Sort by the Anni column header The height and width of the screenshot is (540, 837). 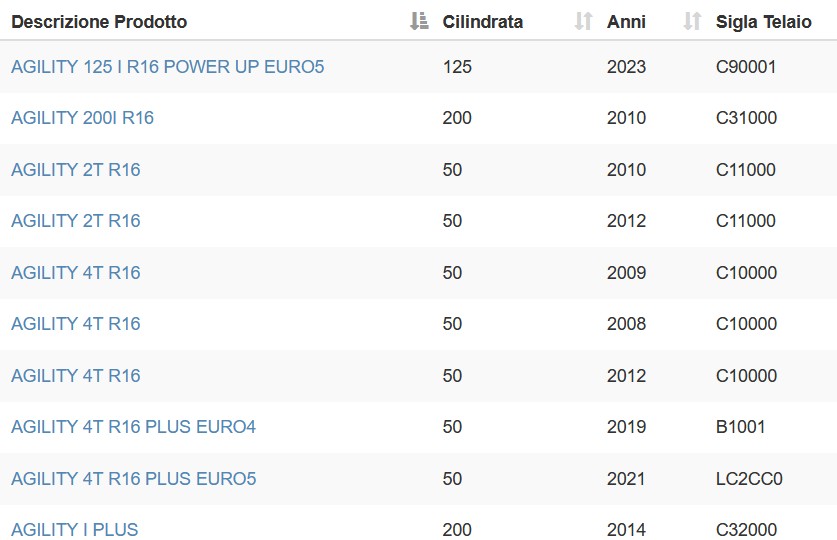point(626,22)
